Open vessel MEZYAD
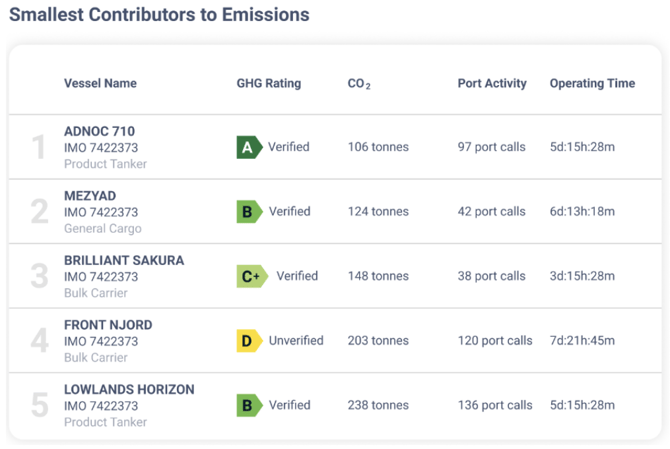This screenshot has width=670, height=449. (x=90, y=196)
